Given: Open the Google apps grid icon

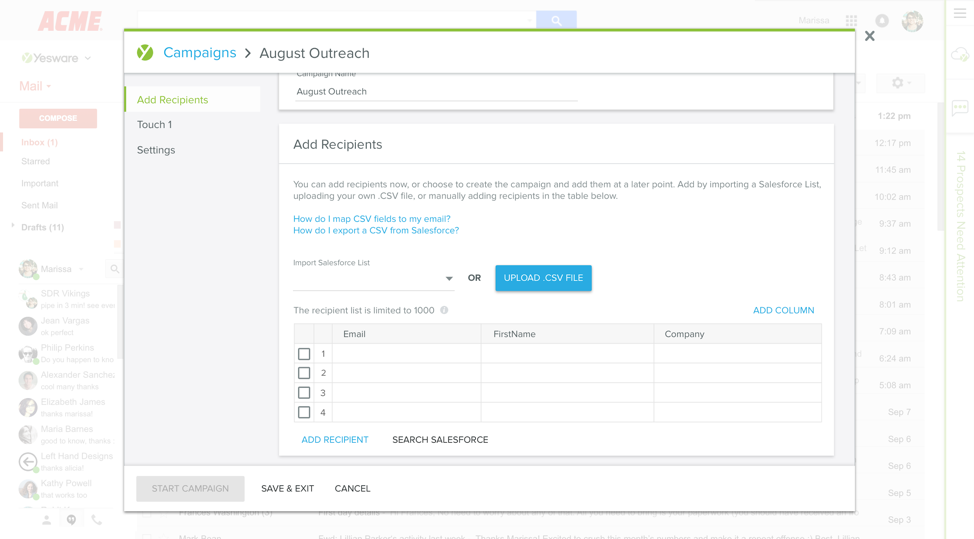Looking at the screenshot, I should click(851, 20).
